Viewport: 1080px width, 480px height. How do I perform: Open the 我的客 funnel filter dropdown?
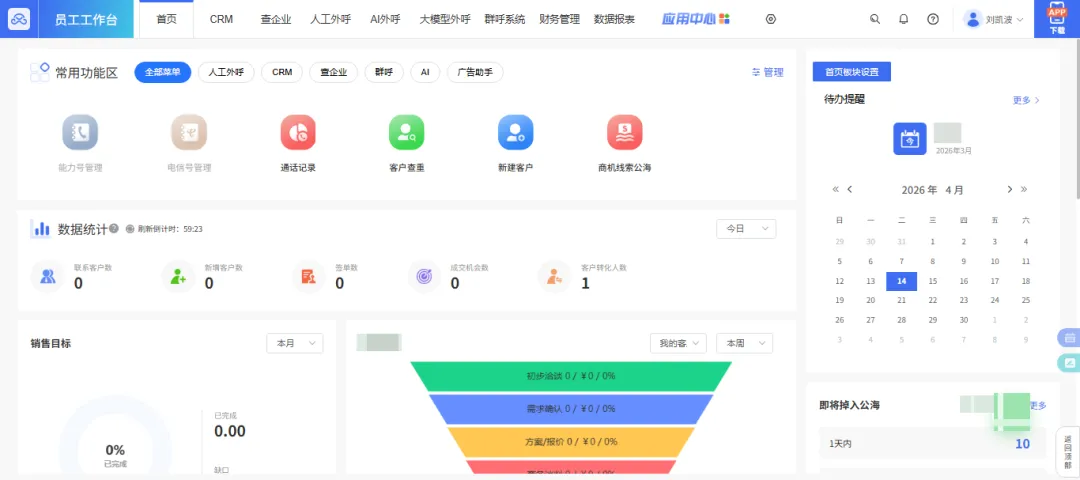tap(678, 343)
